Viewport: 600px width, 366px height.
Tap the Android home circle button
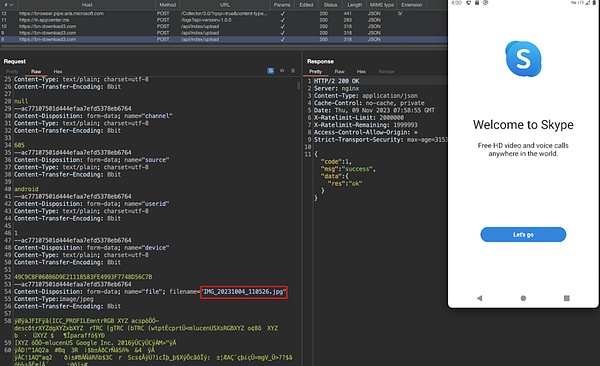coord(523,298)
